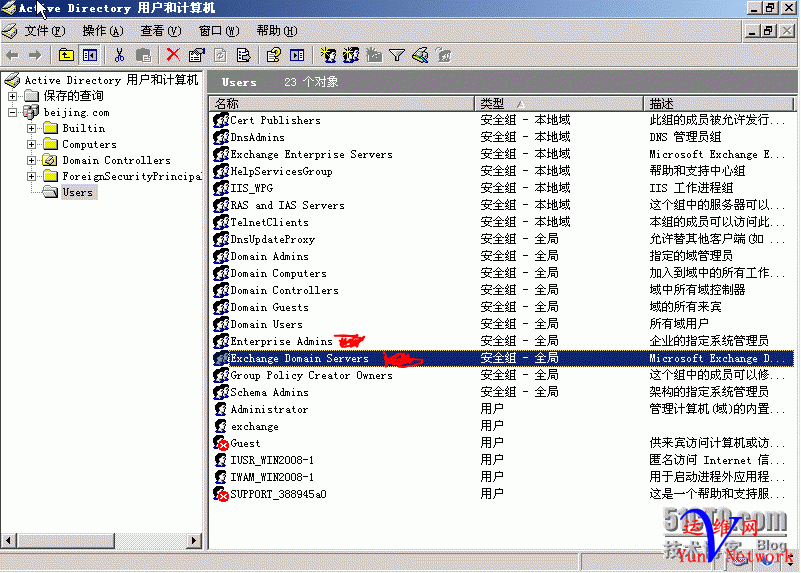Screen dimensions: 801x573
Task: Click the action pane icon next to Help
Action: tap(297, 55)
